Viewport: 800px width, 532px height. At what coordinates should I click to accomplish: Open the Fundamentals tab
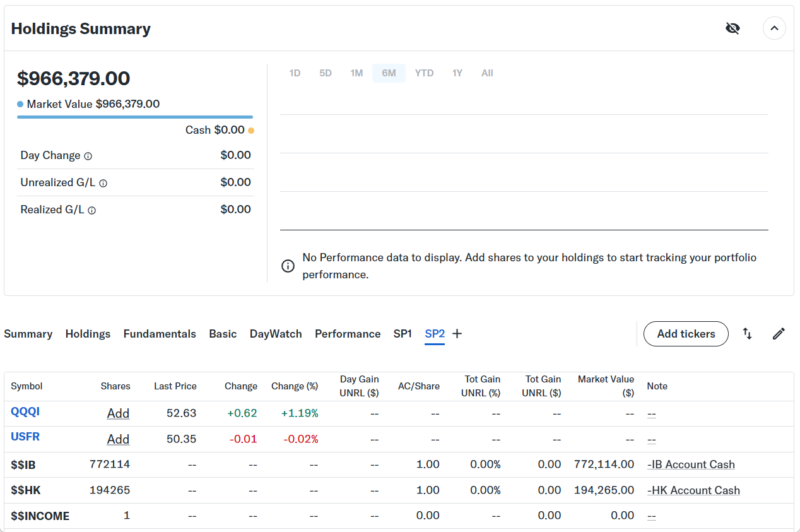pos(159,334)
